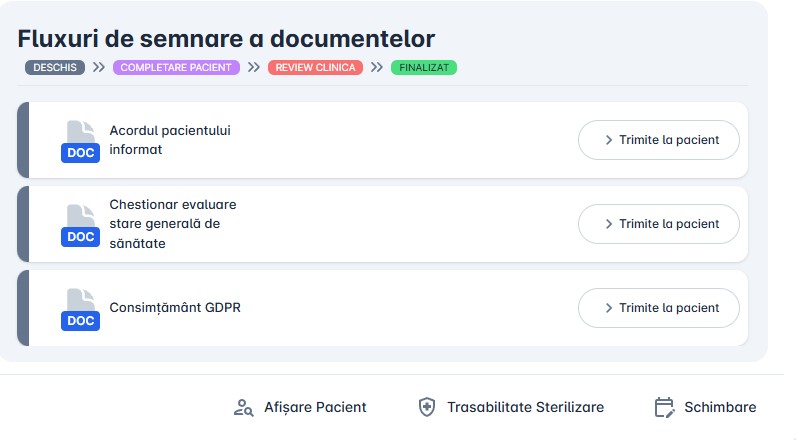Select the REVIEW CLINICA status badge

tap(315, 67)
